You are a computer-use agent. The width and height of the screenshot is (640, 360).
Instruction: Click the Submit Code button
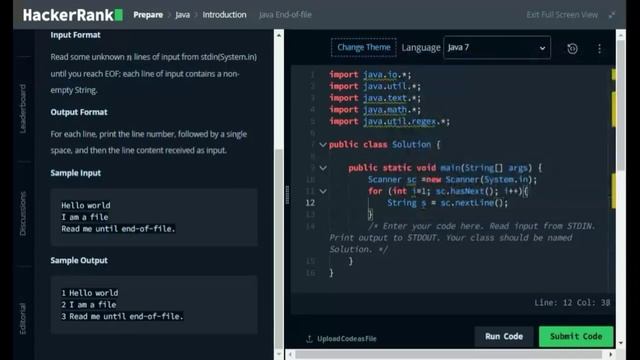[x=576, y=336]
